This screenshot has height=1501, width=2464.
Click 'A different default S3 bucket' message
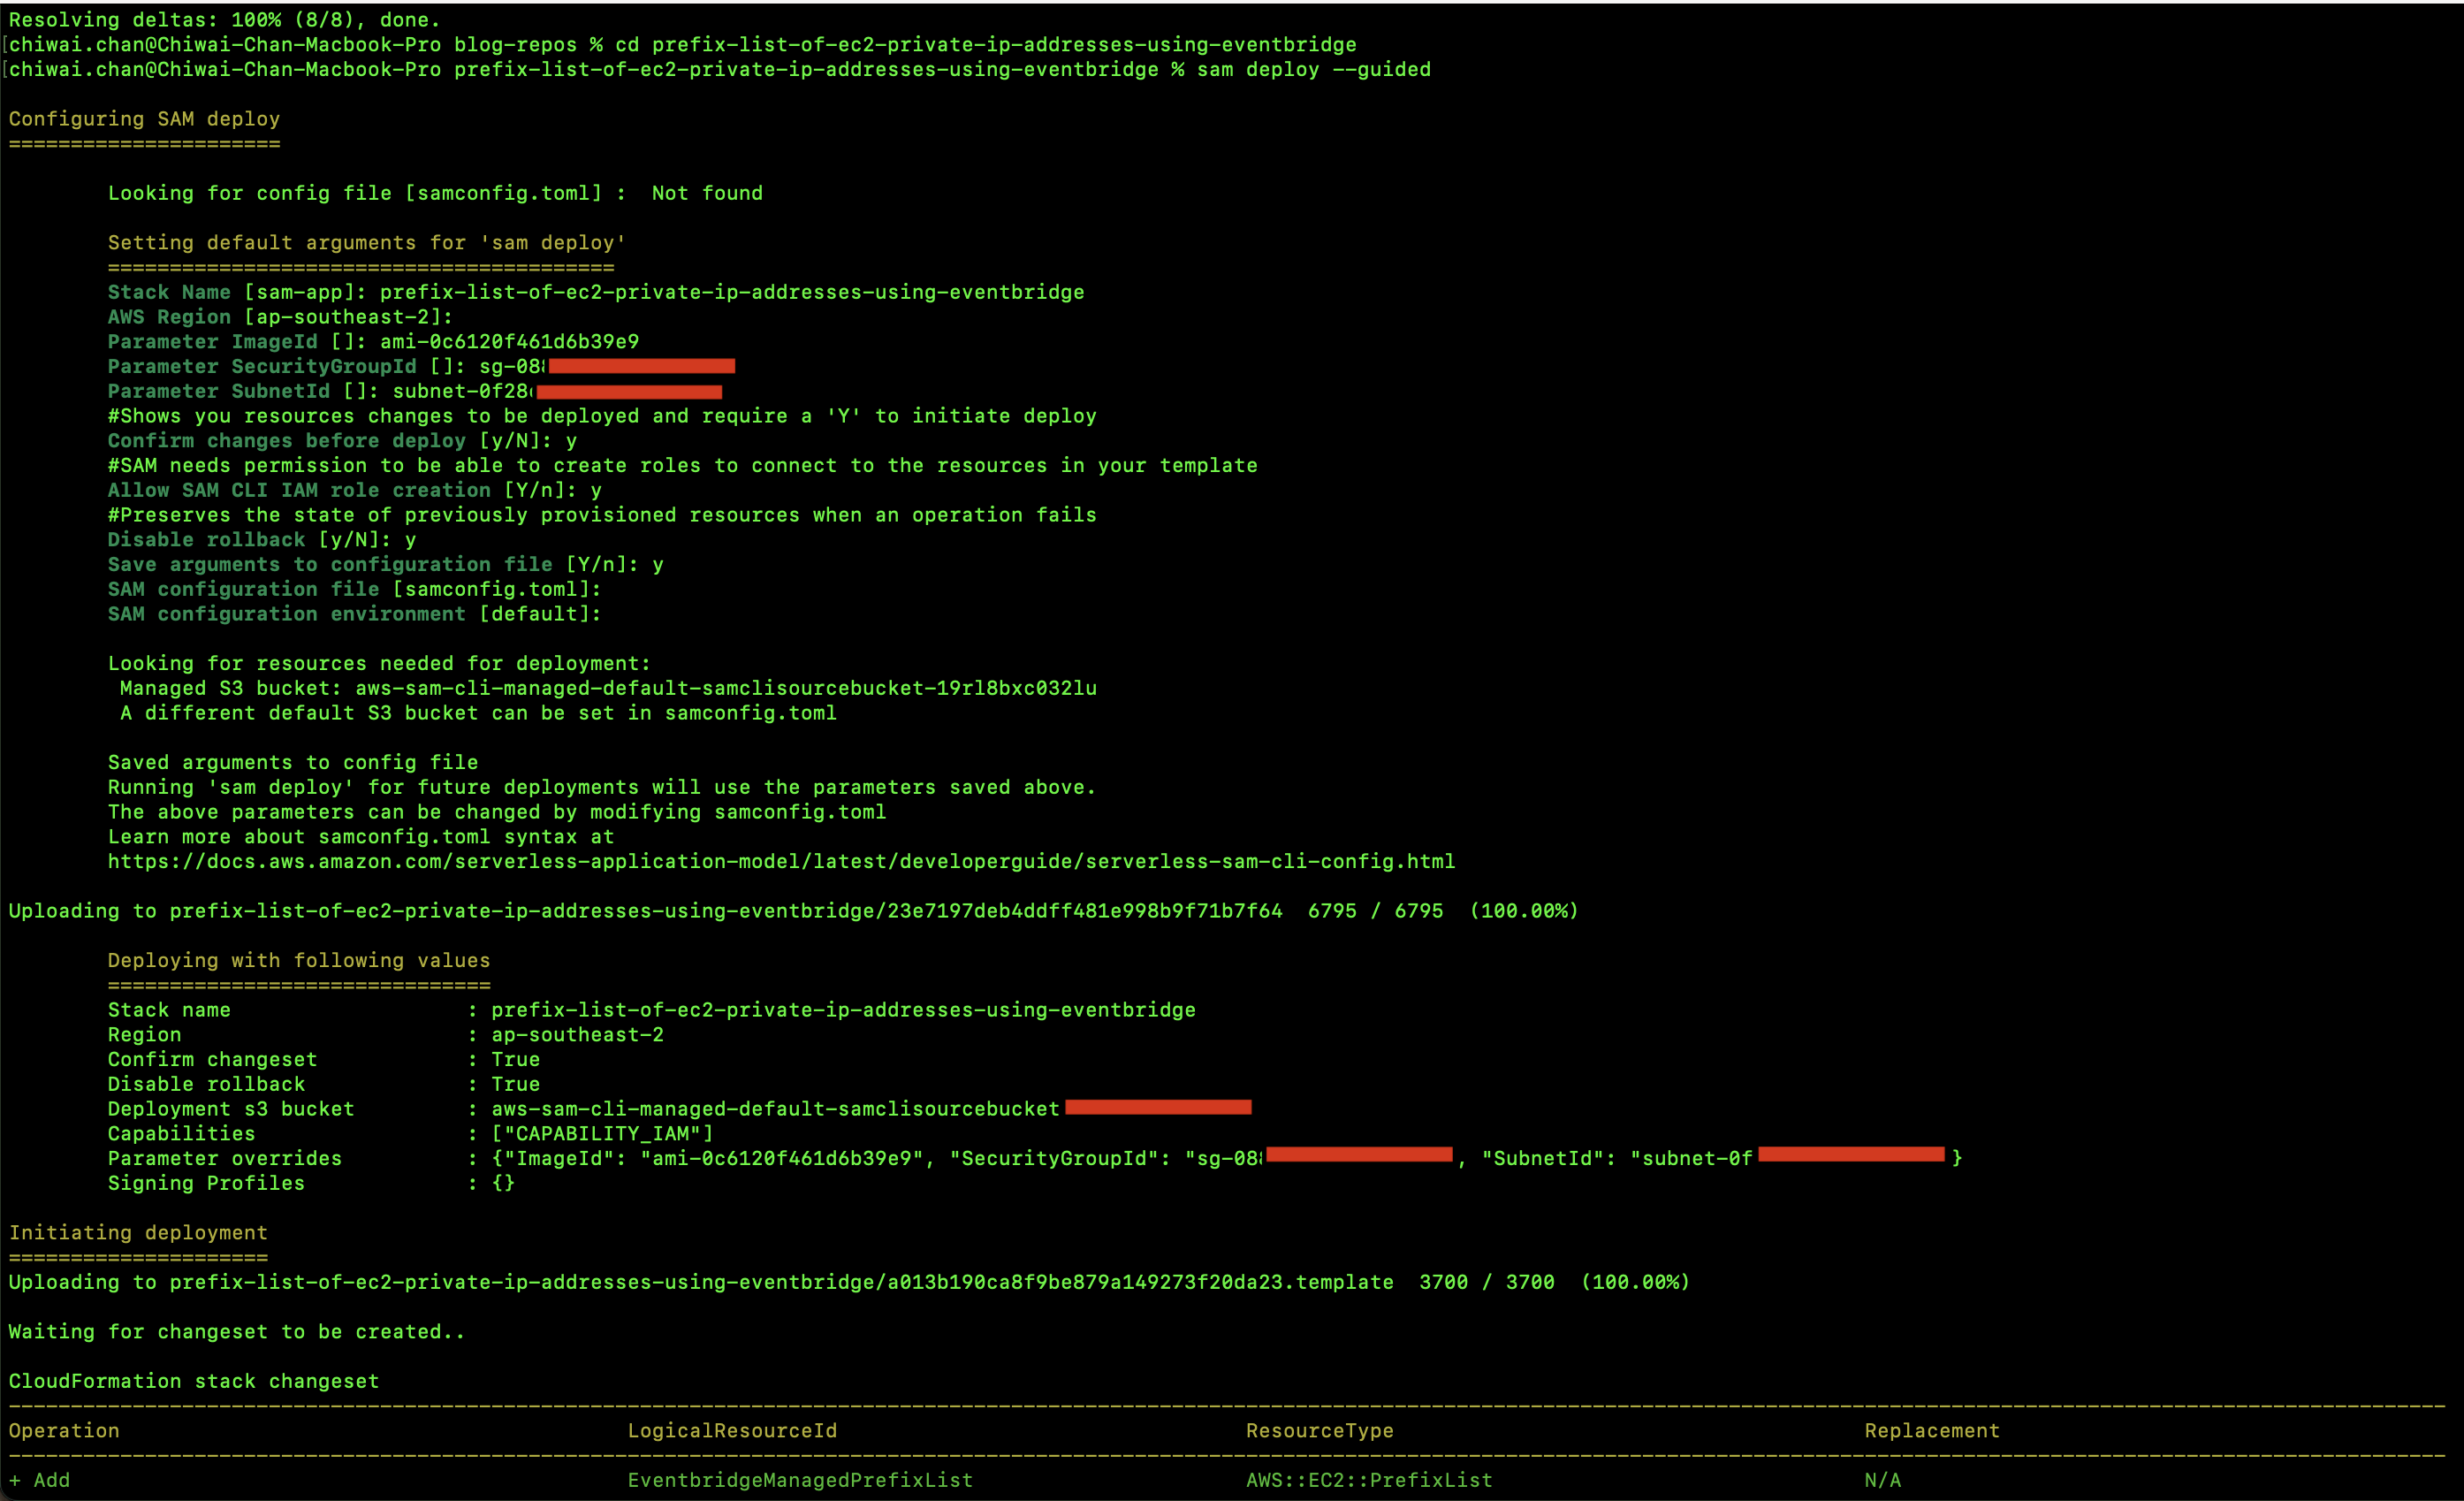(x=478, y=713)
